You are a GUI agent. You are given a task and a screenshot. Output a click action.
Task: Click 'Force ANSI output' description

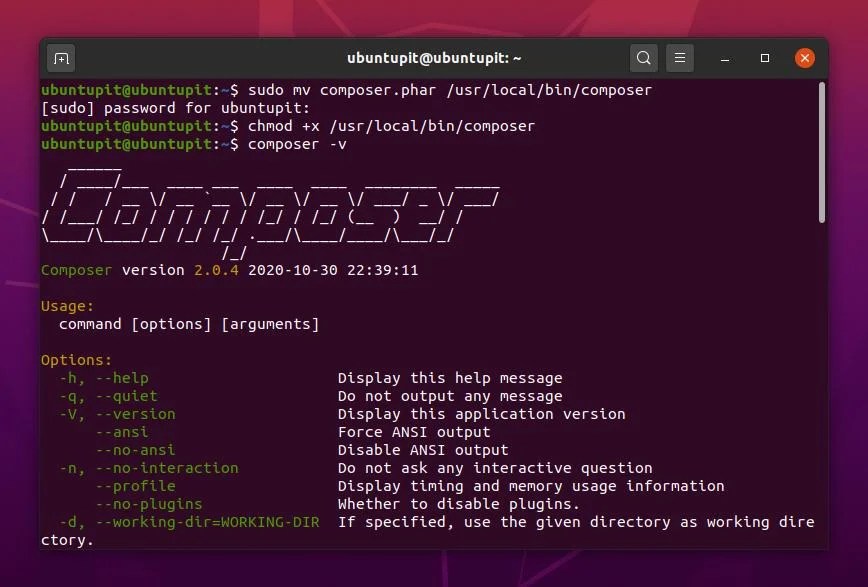414,432
